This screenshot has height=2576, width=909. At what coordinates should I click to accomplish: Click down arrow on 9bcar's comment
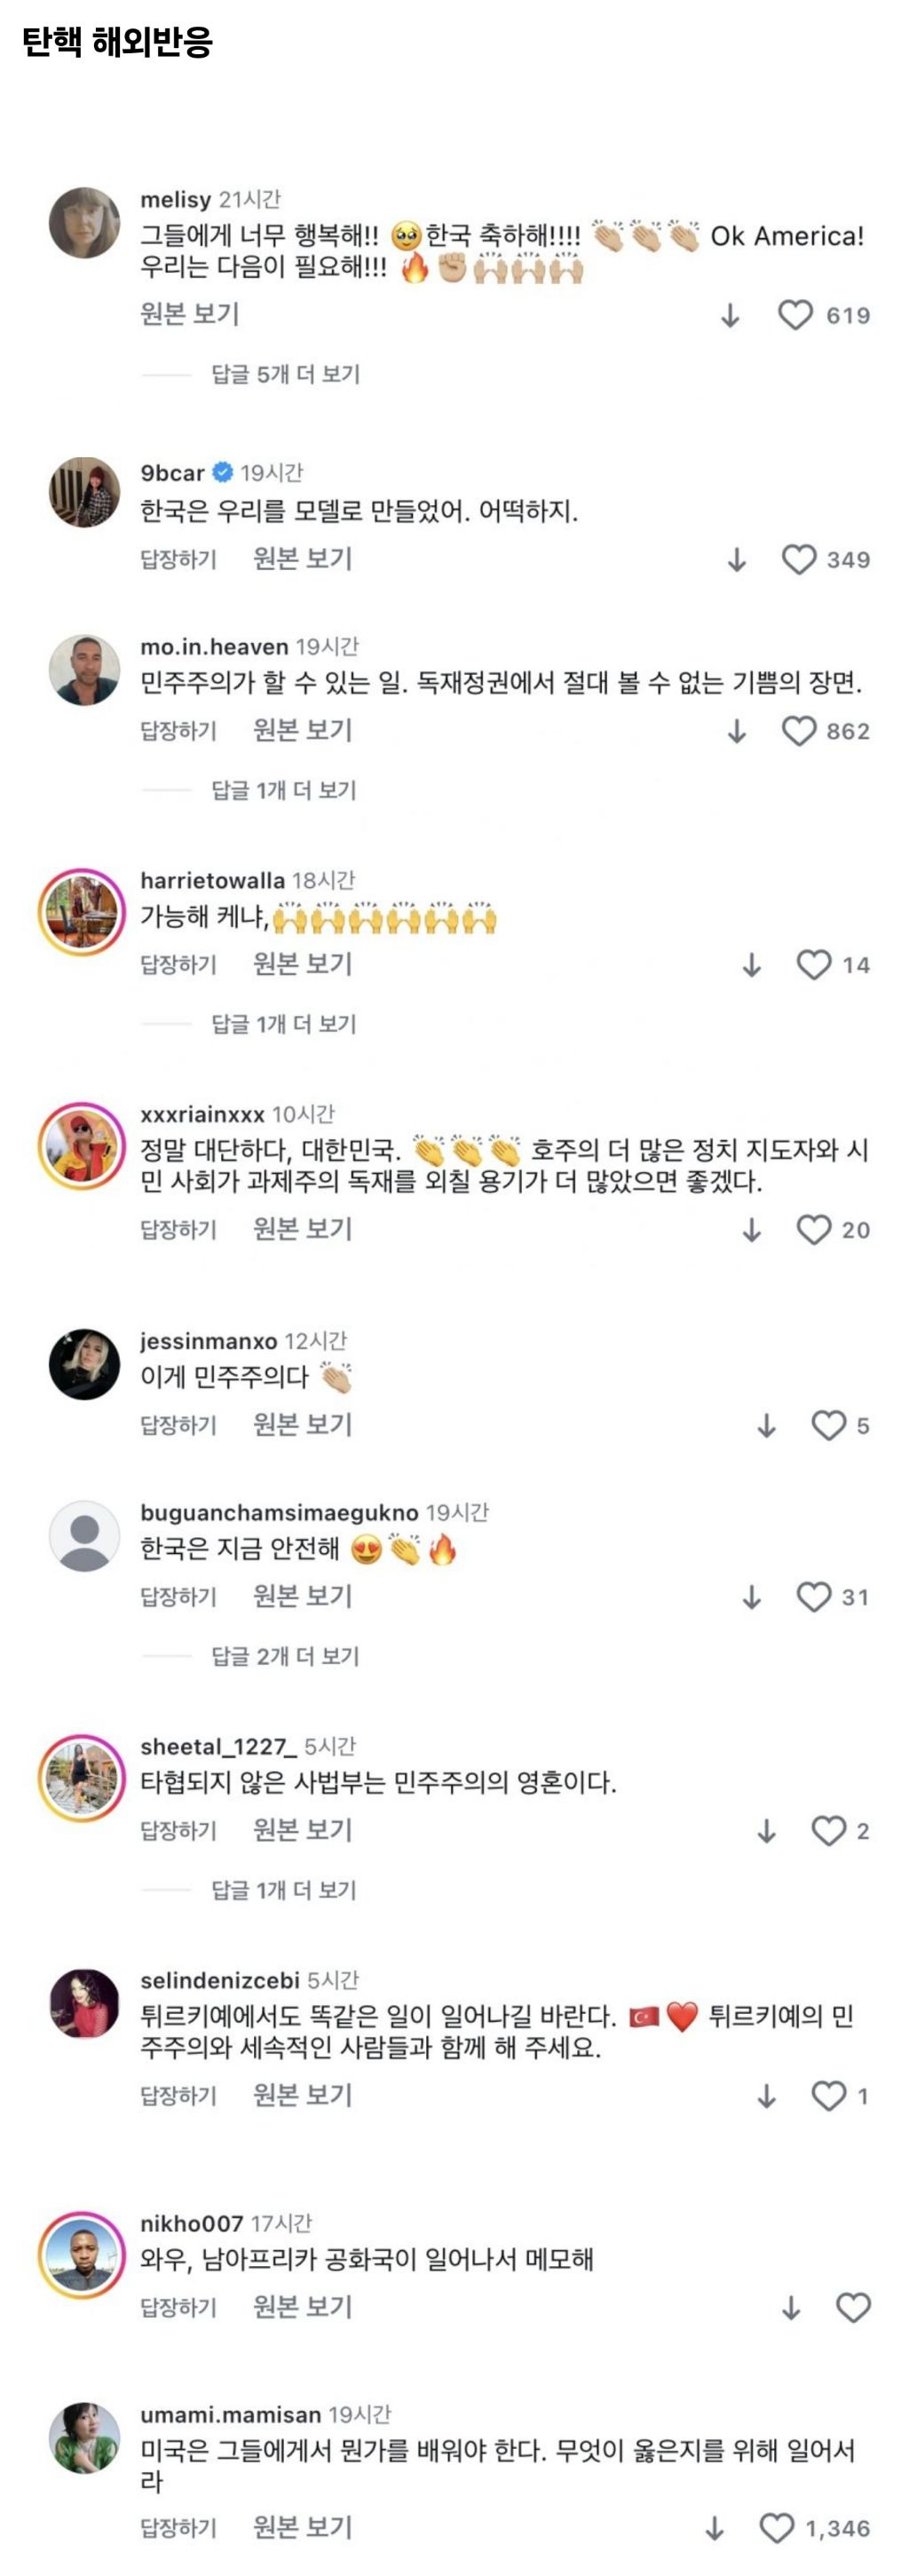click(737, 560)
